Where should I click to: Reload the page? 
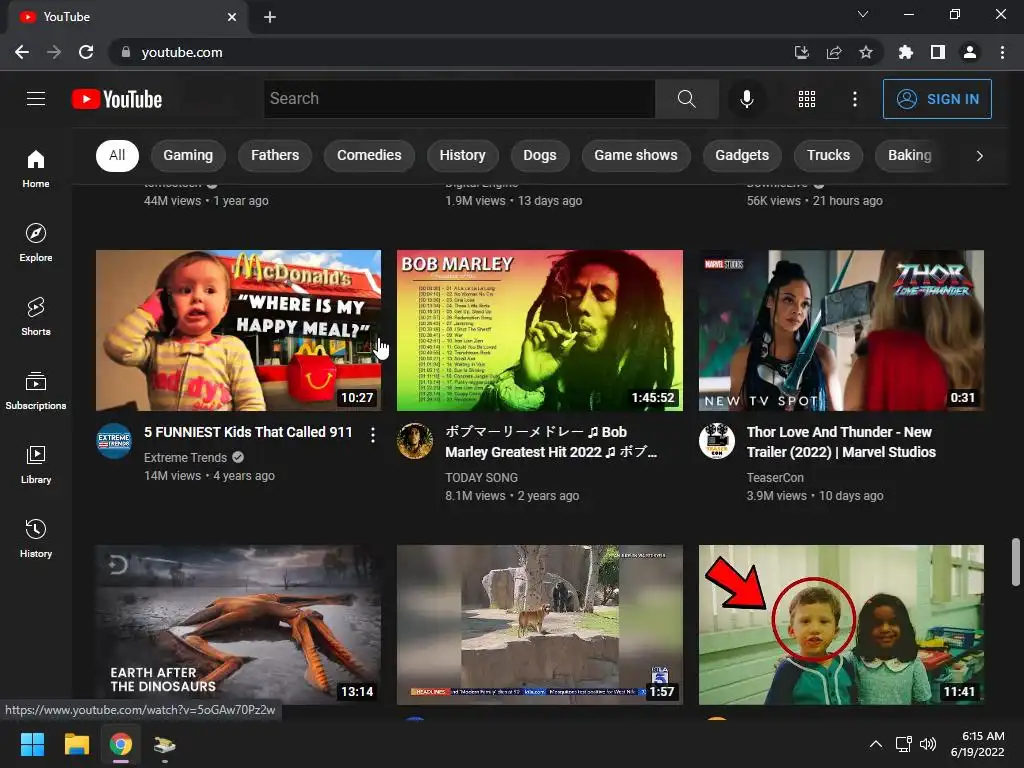coord(86,52)
